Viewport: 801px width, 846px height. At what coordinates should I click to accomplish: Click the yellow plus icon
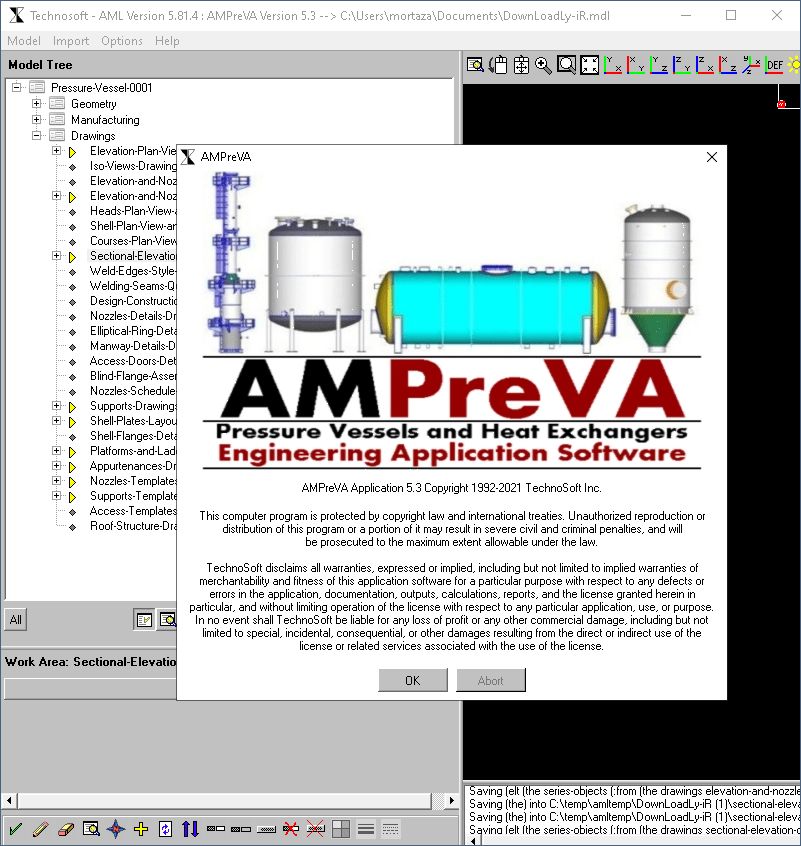point(142,829)
